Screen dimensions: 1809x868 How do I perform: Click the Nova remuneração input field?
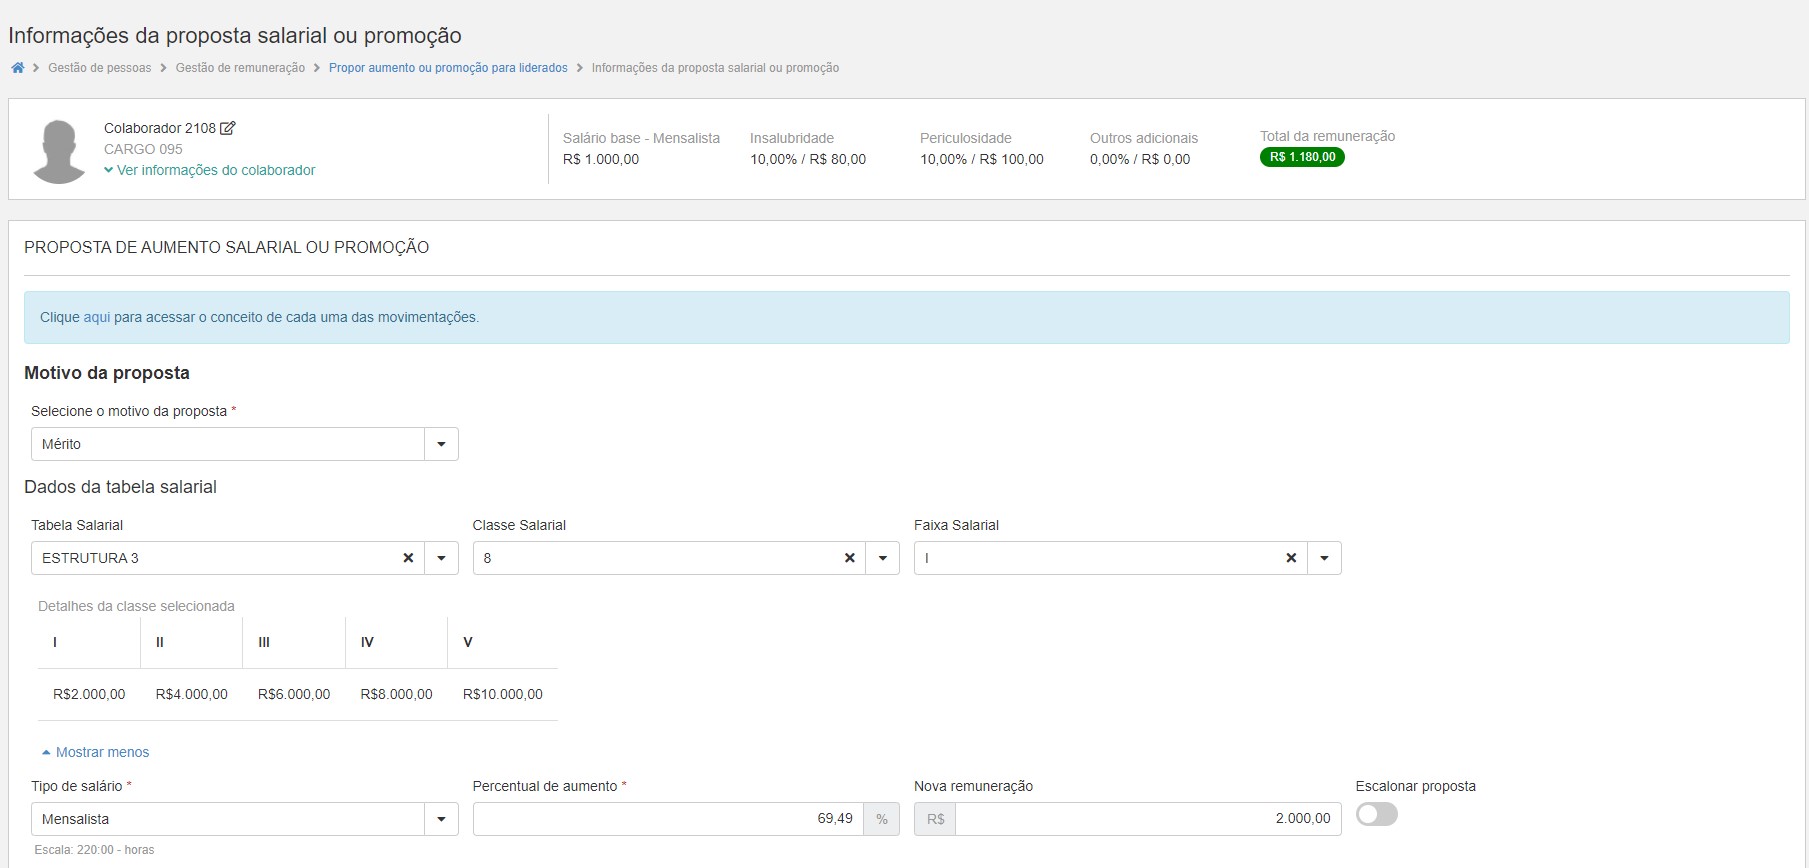click(1148, 819)
